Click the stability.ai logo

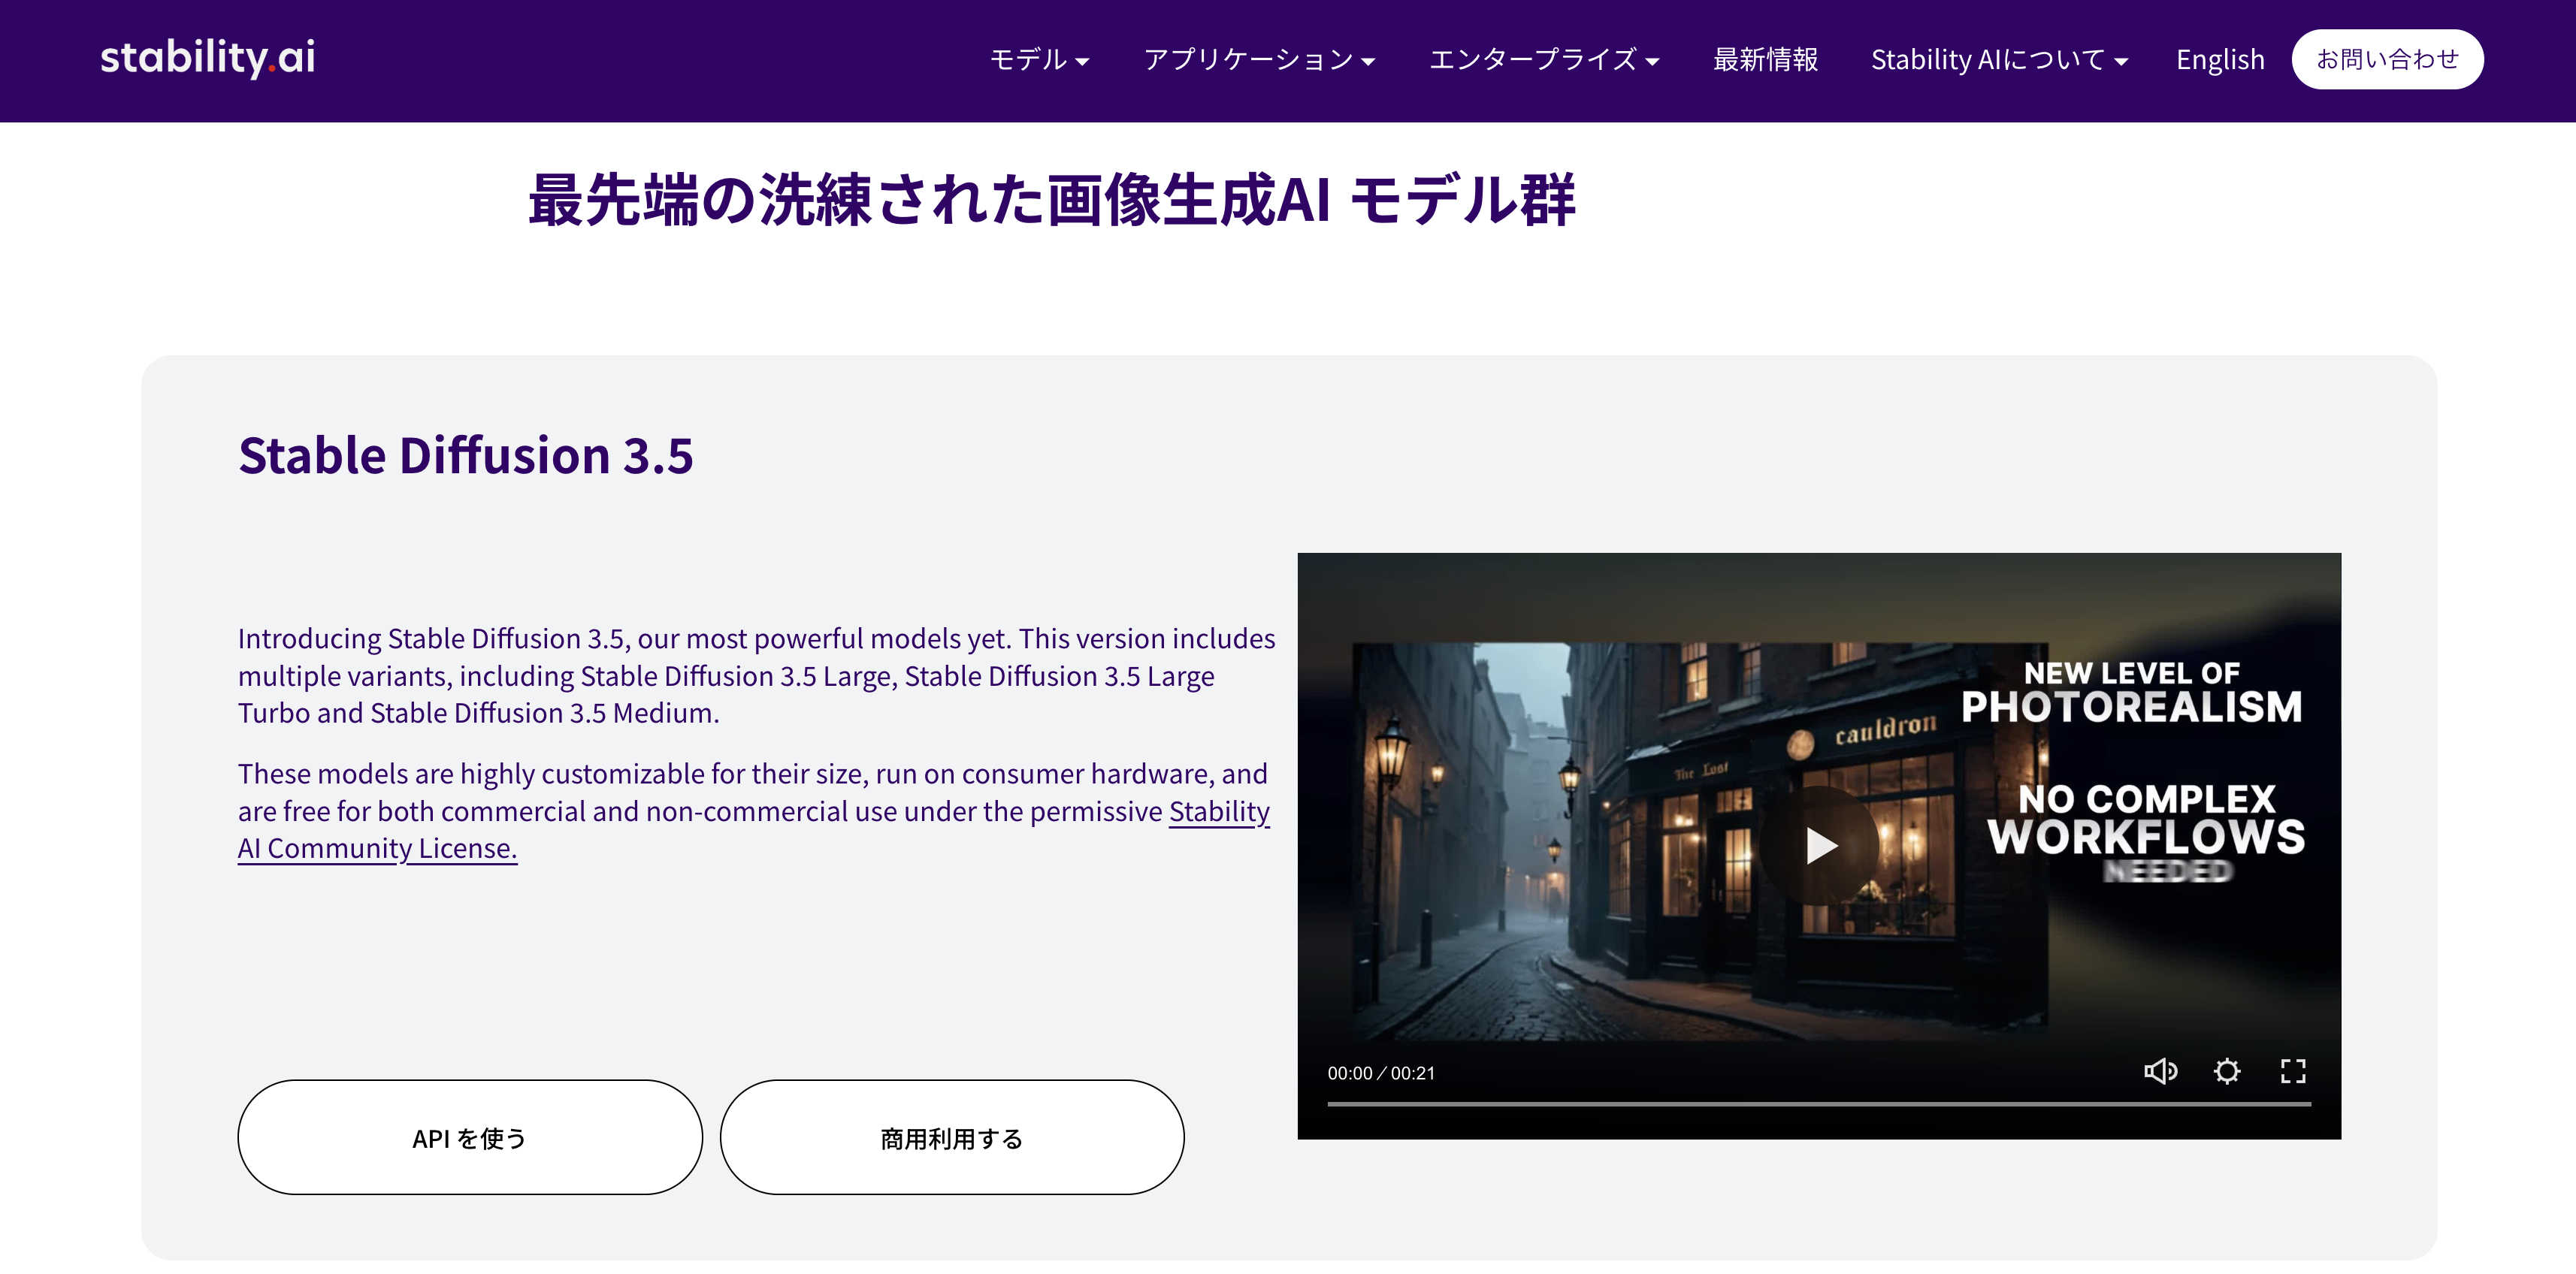tap(208, 58)
